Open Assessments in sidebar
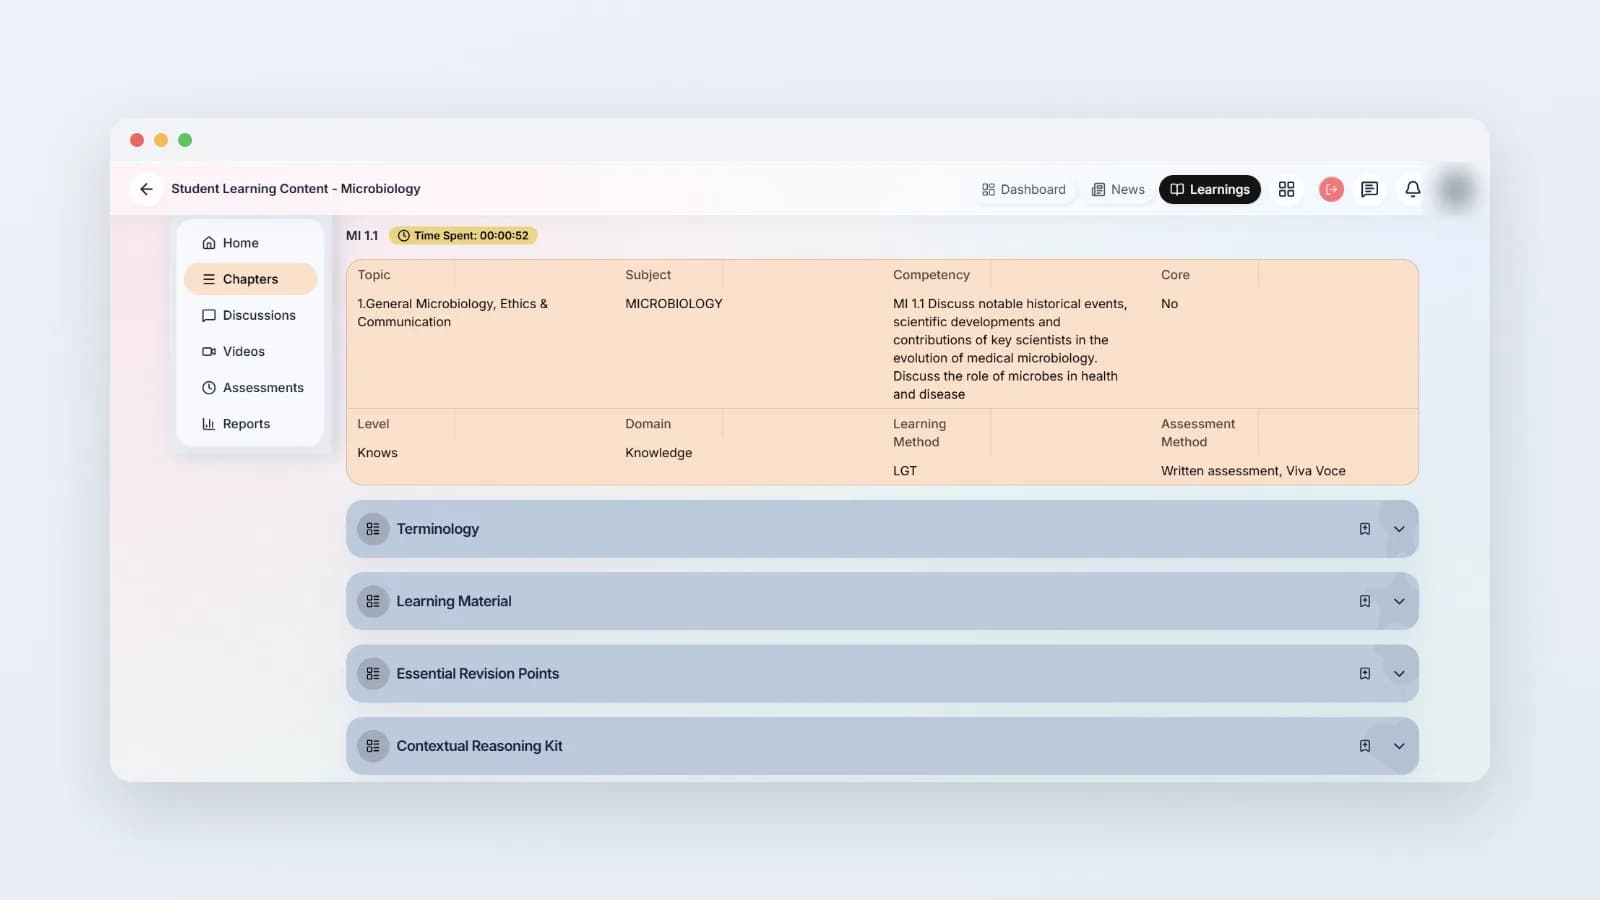 (250, 388)
